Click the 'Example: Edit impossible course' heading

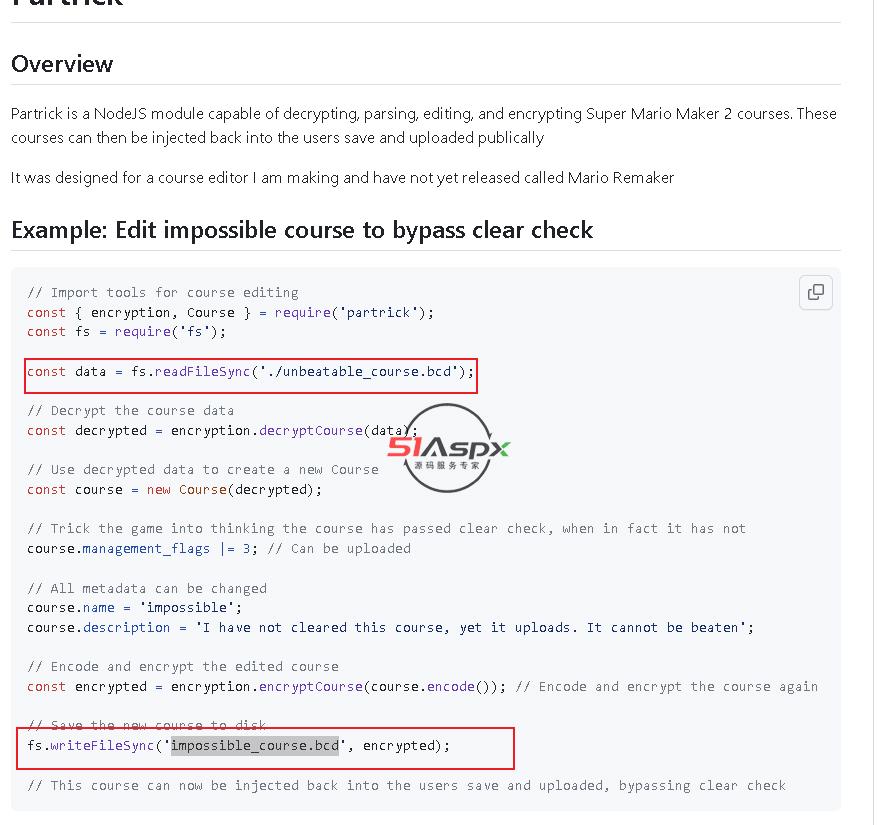[x=302, y=230]
